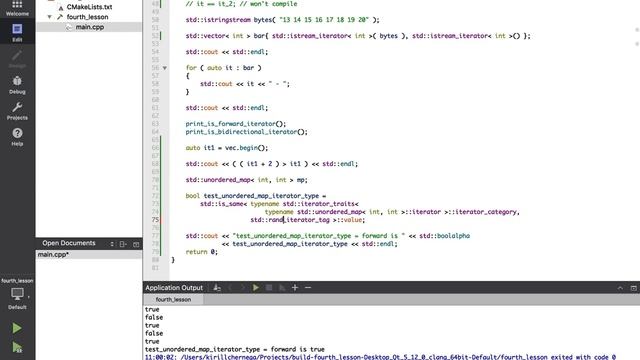Open the Welcome mode
The width and height of the screenshot is (640, 360).
coord(17,8)
